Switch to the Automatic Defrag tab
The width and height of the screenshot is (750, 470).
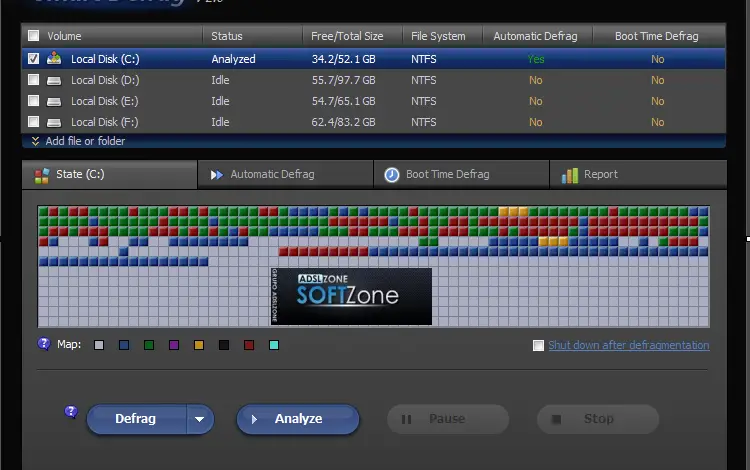point(272,174)
